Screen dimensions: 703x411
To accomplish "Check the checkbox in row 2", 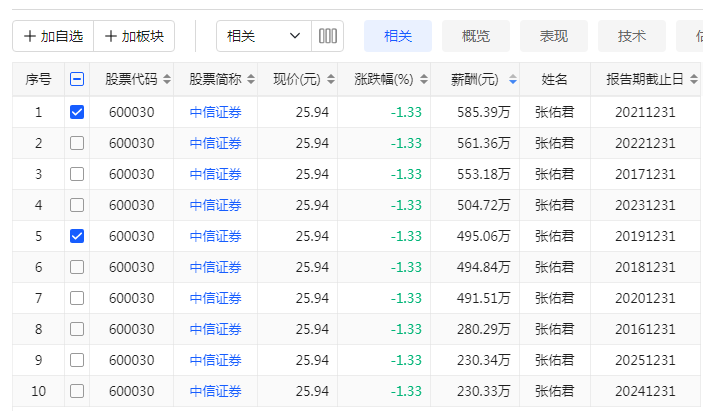I will [77, 143].
